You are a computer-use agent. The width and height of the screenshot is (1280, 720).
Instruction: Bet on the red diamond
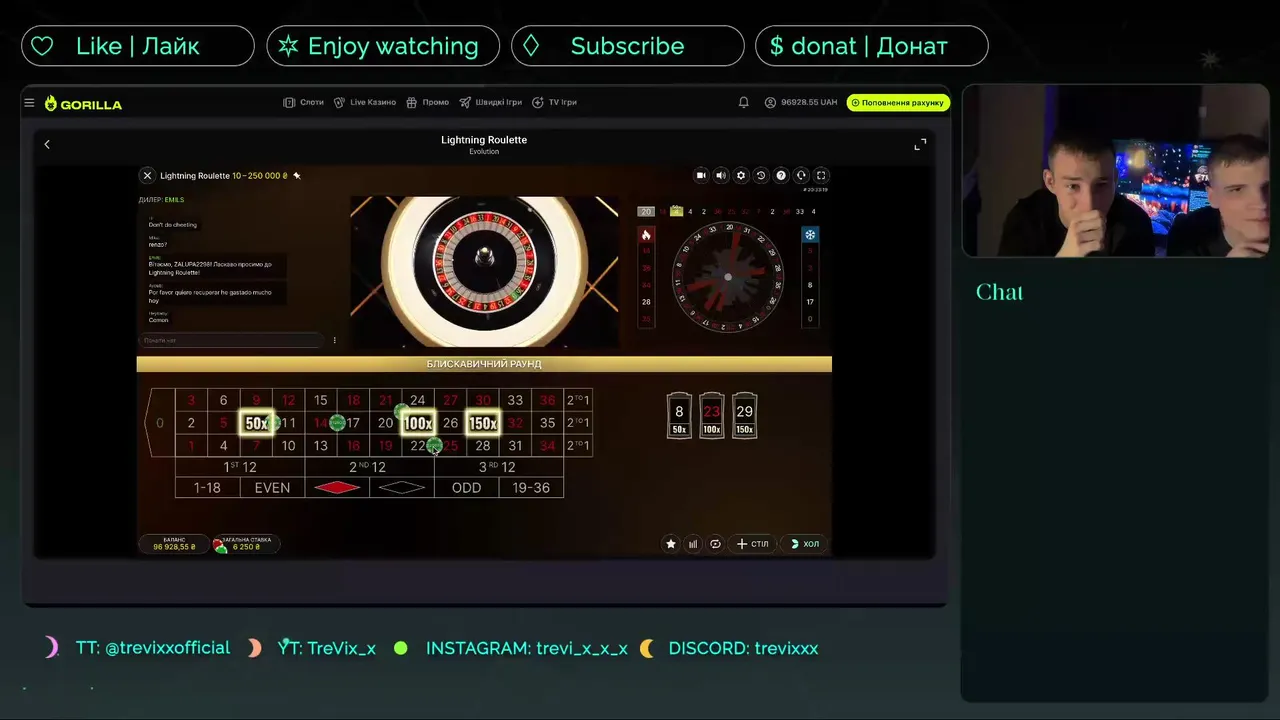[337, 487]
